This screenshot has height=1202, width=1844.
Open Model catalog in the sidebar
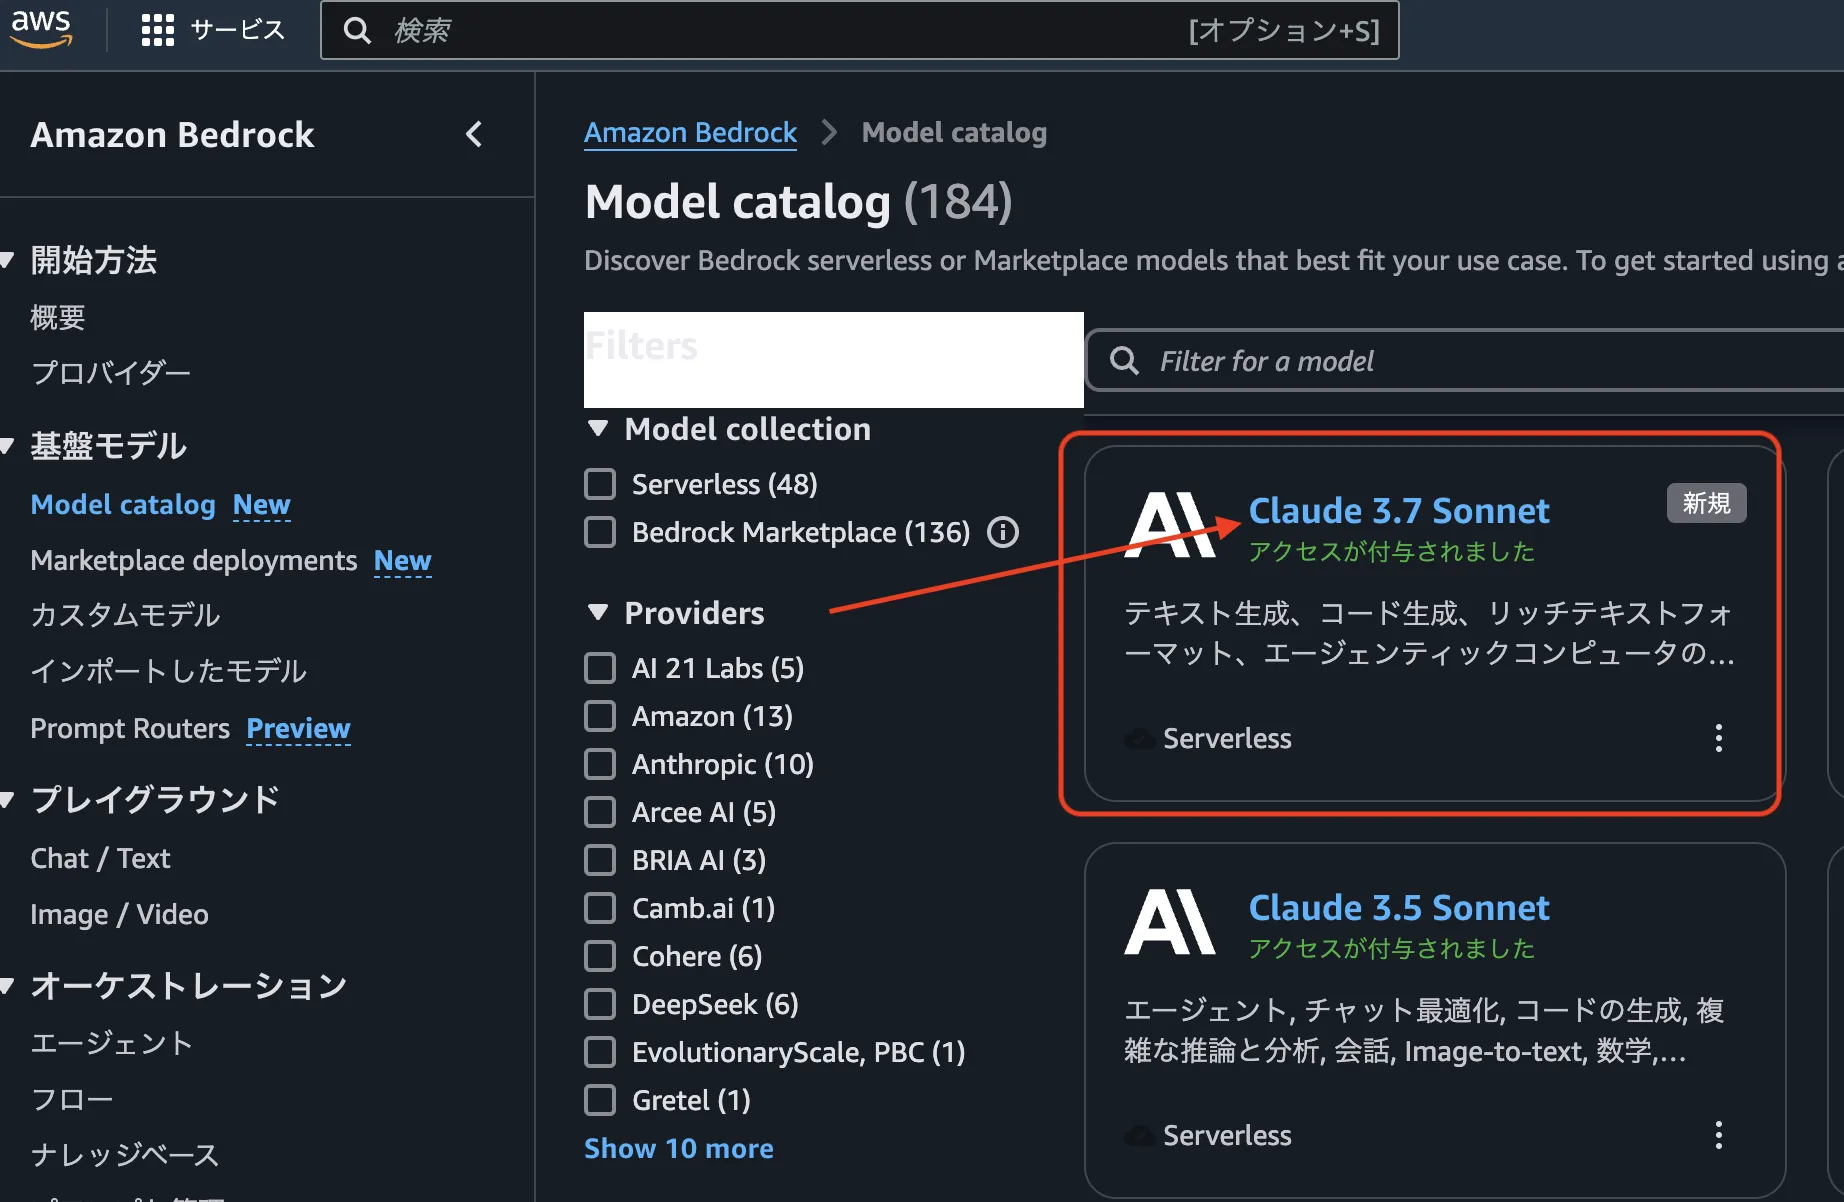tap(123, 504)
